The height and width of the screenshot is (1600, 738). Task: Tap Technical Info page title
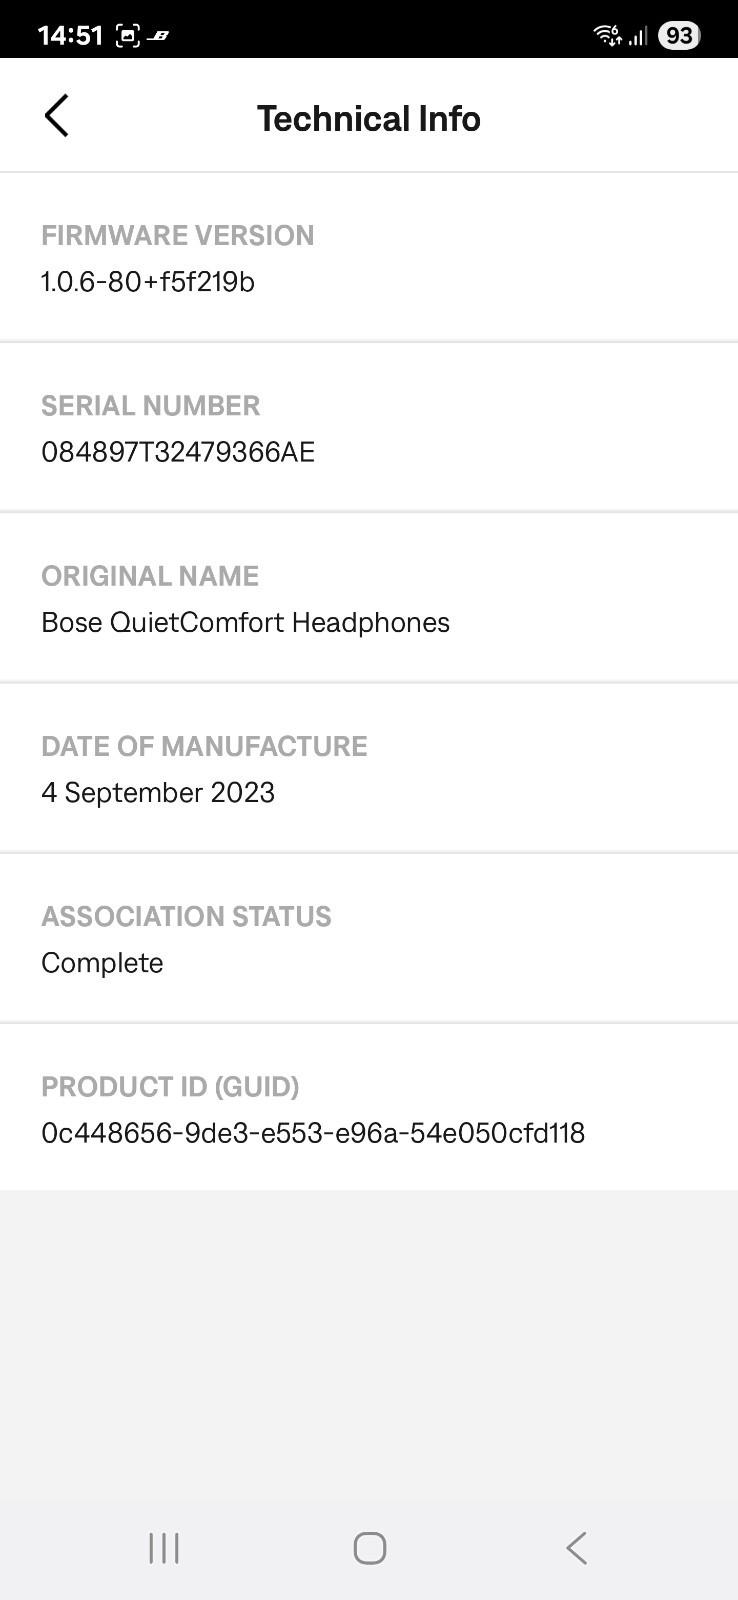click(369, 118)
